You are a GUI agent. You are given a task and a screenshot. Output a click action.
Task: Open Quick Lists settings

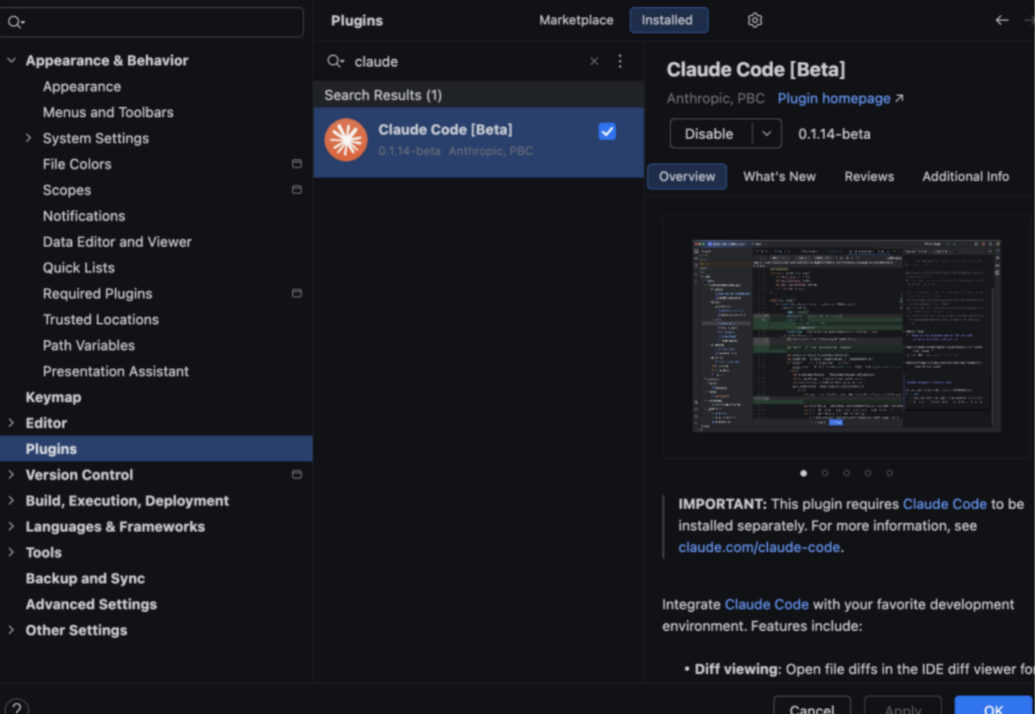pos(79,267)
